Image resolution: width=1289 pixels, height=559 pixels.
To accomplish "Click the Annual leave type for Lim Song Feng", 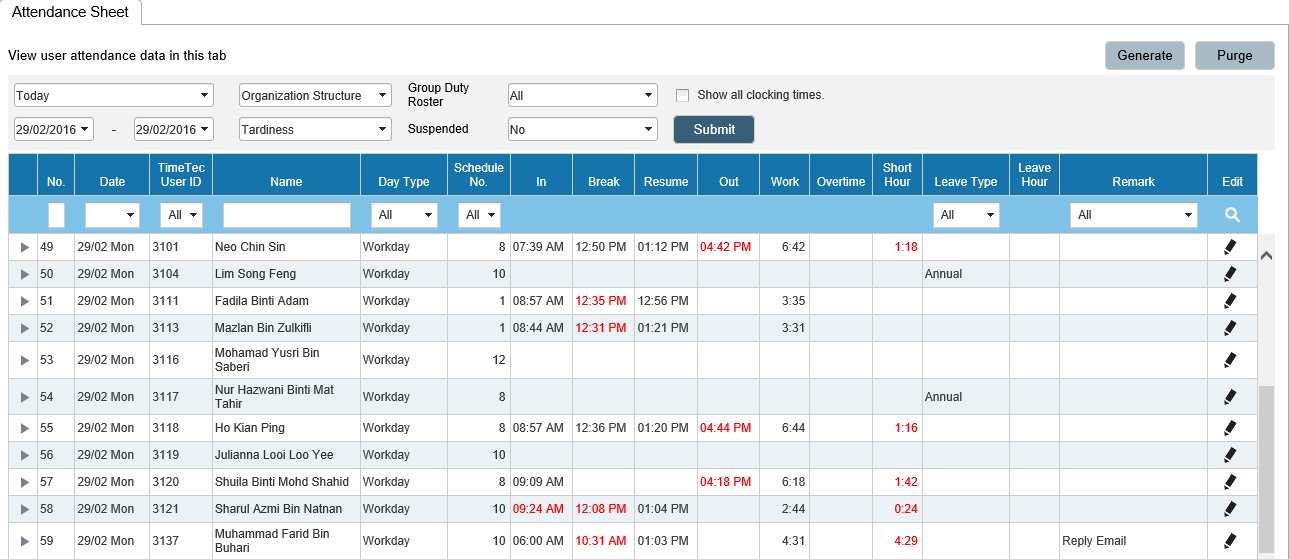I will tap(944, 274).
